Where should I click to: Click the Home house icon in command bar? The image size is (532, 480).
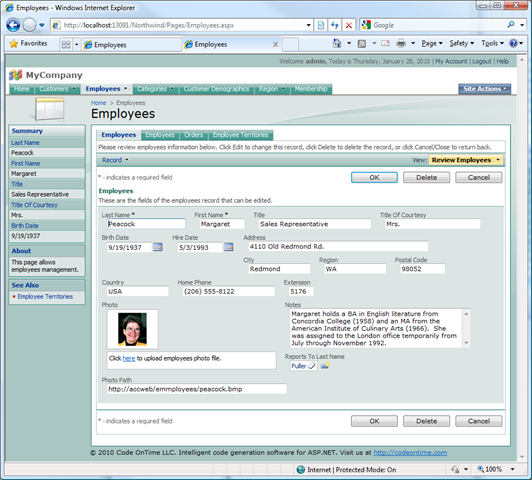click(x=337, y=43)
